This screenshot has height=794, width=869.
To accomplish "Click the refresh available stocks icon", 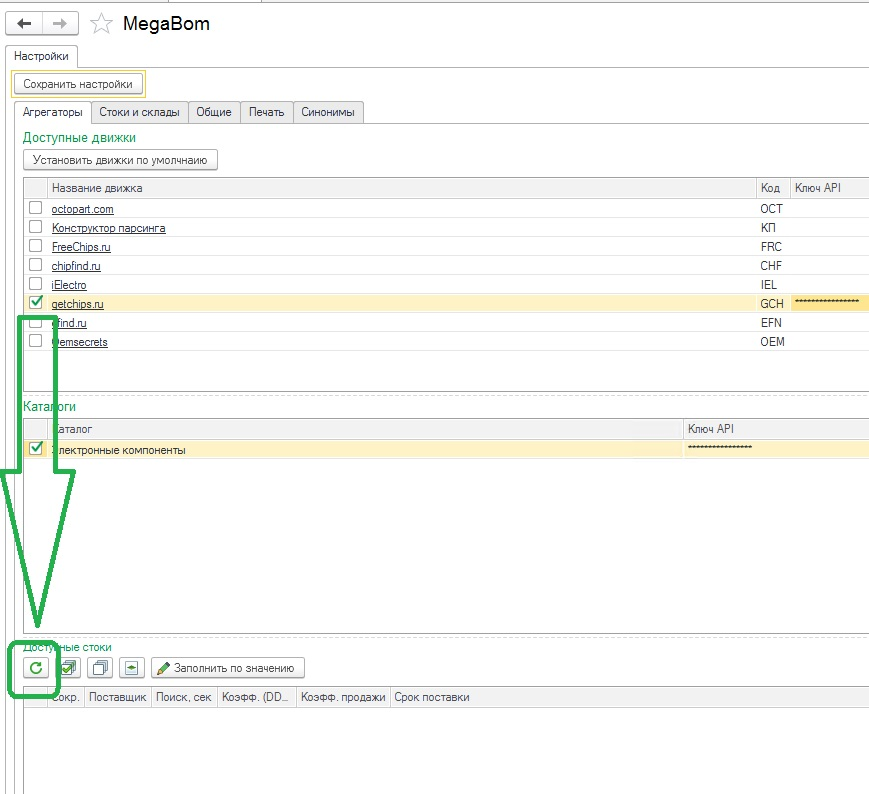I will [x=36, y=668].
